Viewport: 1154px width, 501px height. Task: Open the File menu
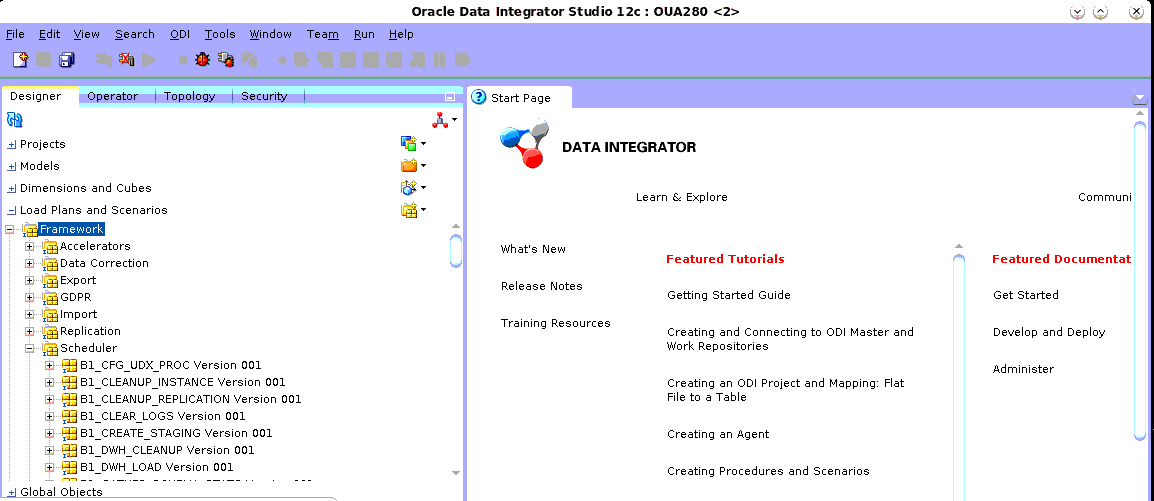[x=15, y=34]
